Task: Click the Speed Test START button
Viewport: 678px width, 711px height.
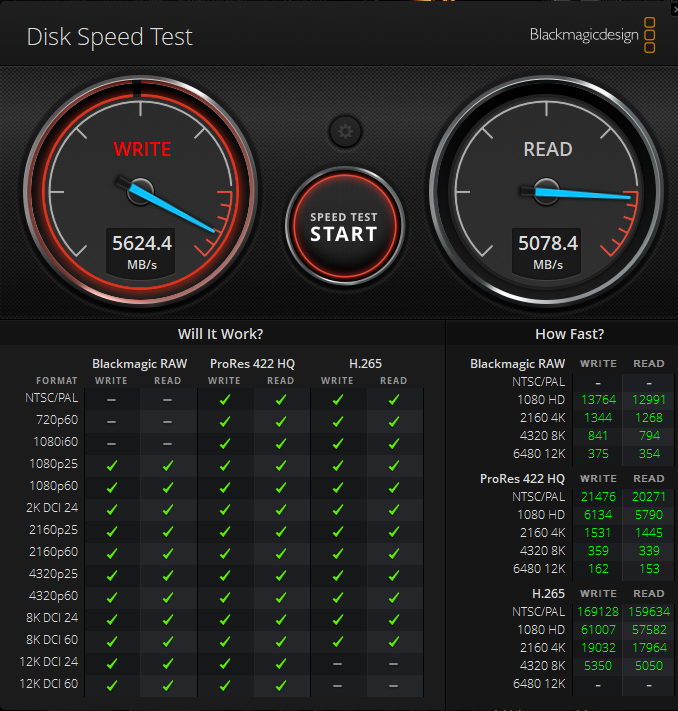Action: [x=345, y=226]
